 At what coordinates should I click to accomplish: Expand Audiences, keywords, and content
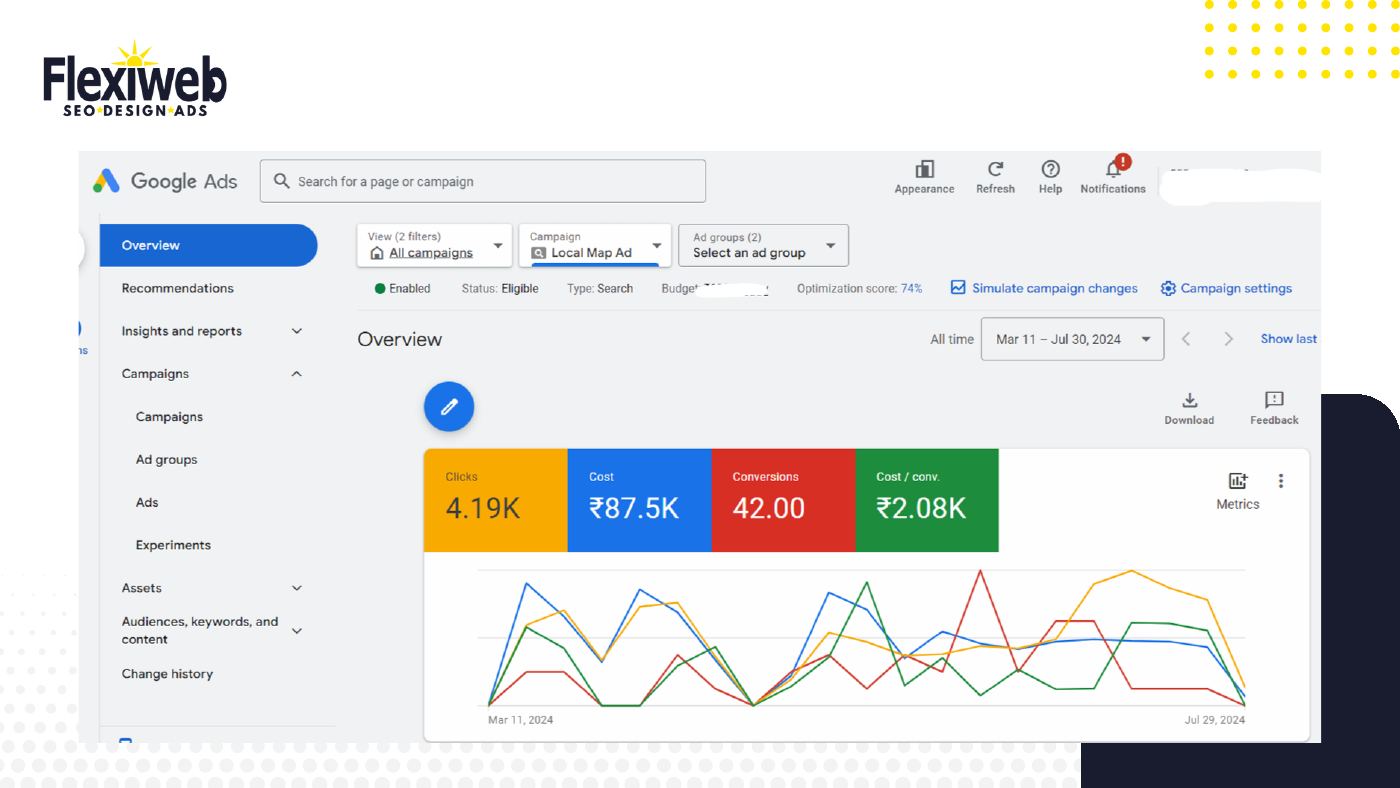pyautogui.click(x=296, y=630)
